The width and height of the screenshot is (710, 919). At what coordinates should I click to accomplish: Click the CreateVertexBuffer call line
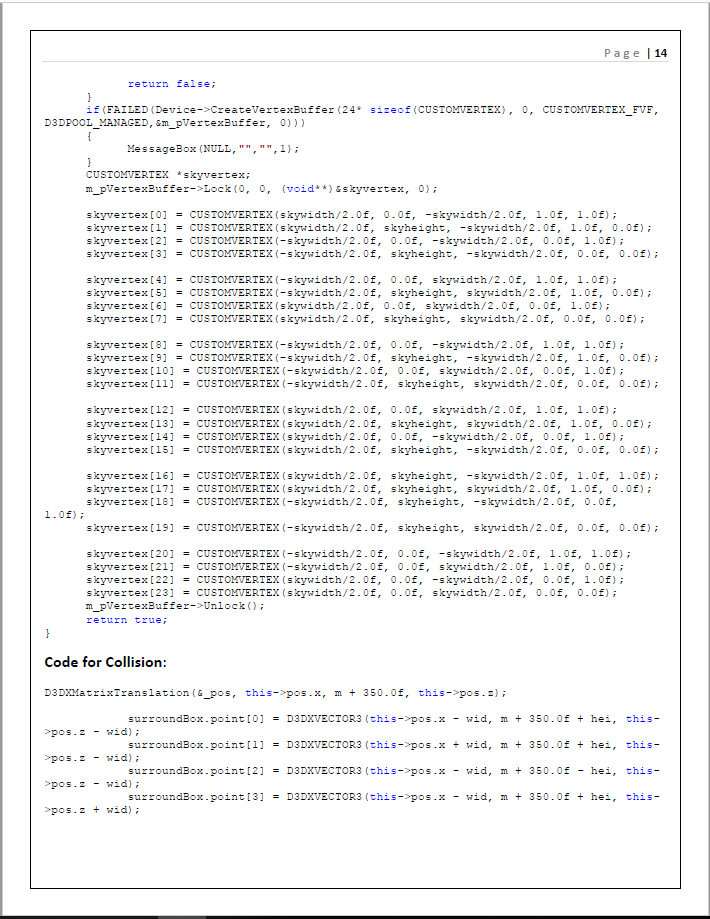coord(372,110)
